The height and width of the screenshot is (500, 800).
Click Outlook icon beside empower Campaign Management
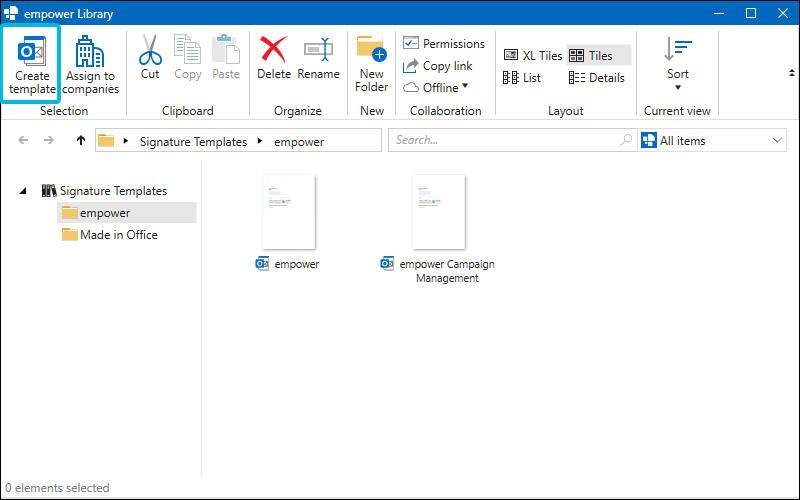pos(387,263)
